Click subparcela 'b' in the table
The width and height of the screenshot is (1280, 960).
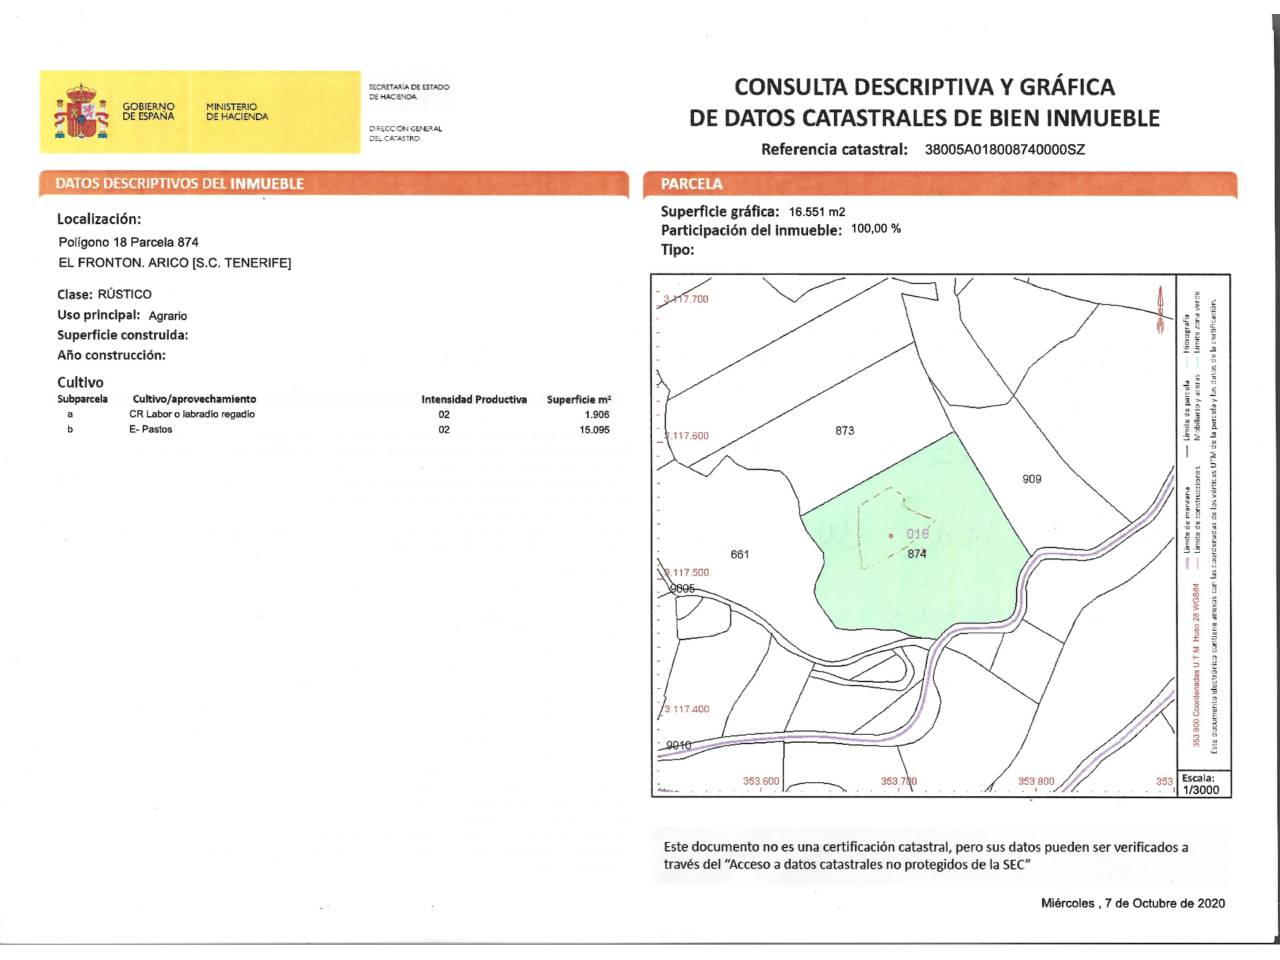click(x=70, y=429)
